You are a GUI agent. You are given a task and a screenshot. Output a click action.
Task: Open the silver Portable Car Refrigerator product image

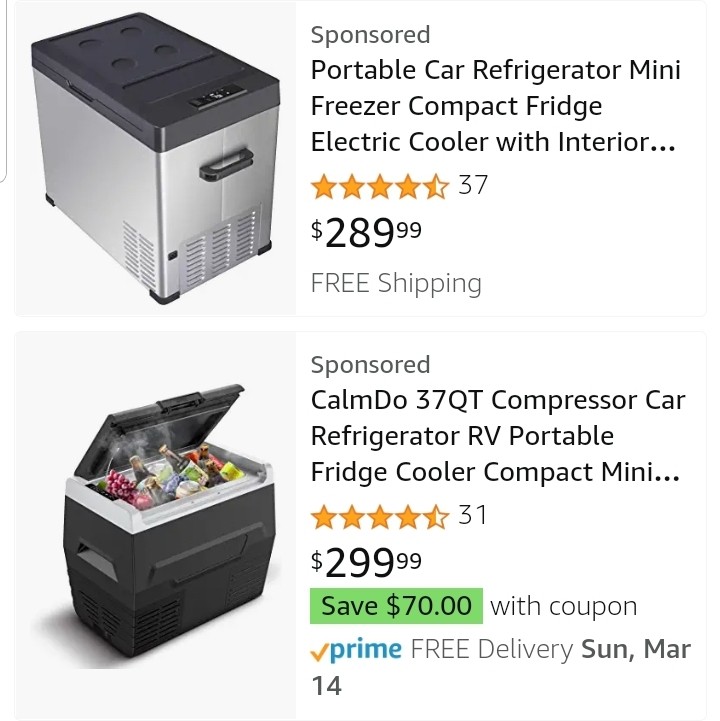153,158
